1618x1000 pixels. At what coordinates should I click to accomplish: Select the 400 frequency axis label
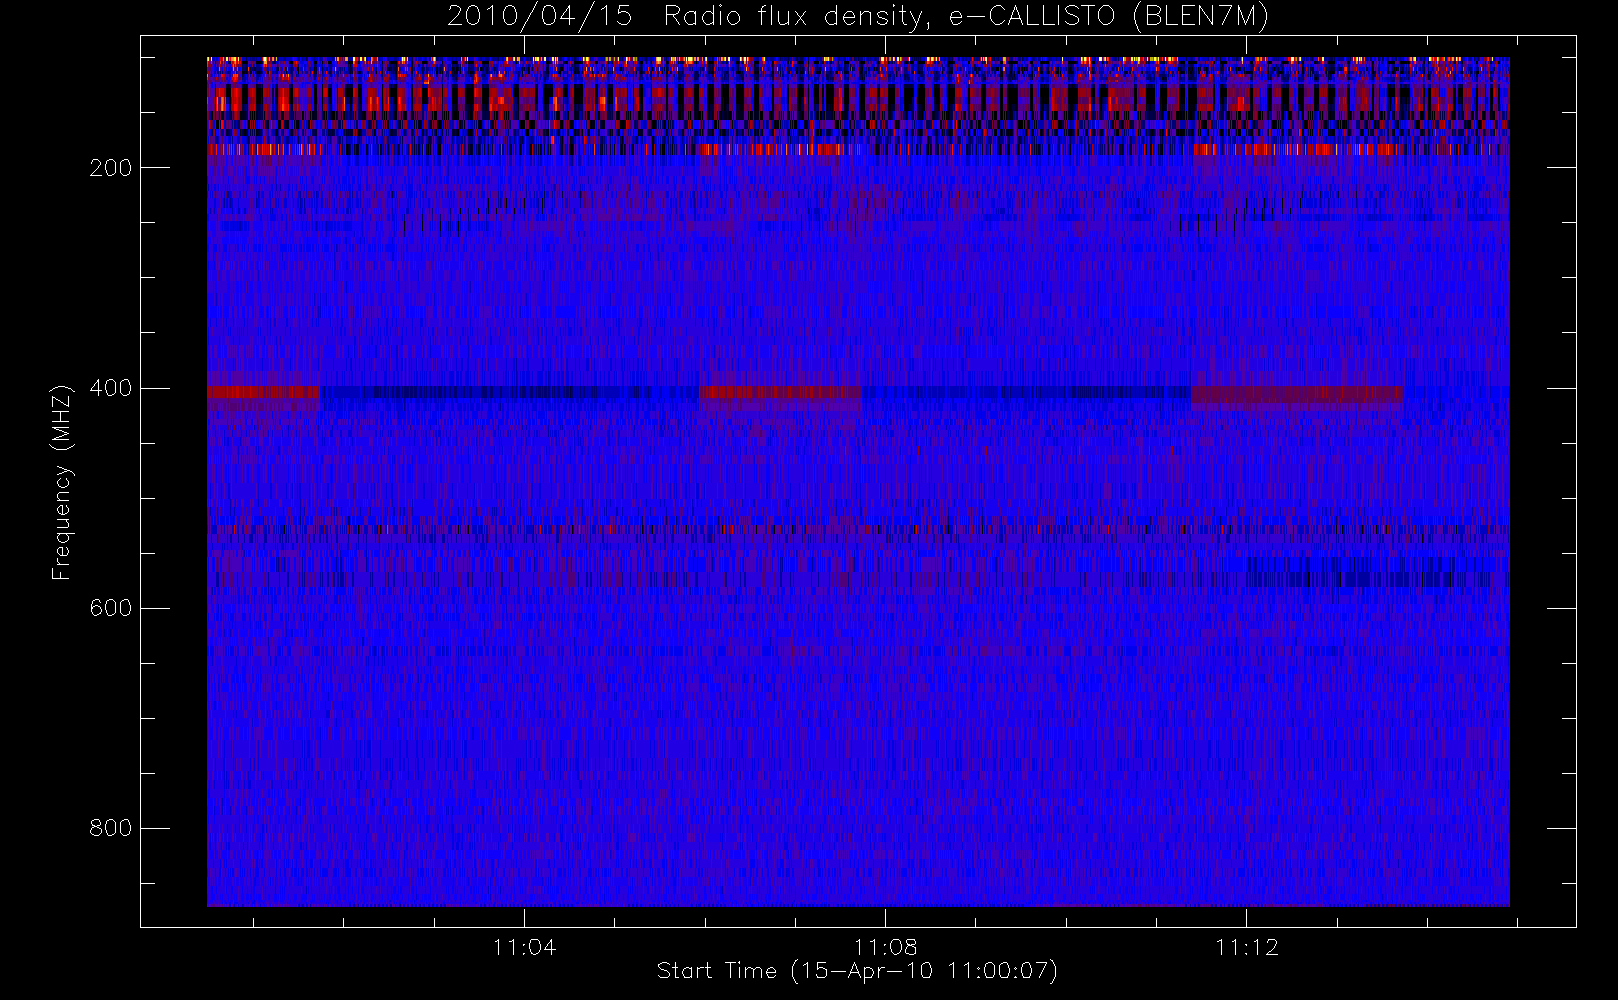pyautogui.click(x=111, y=388)
